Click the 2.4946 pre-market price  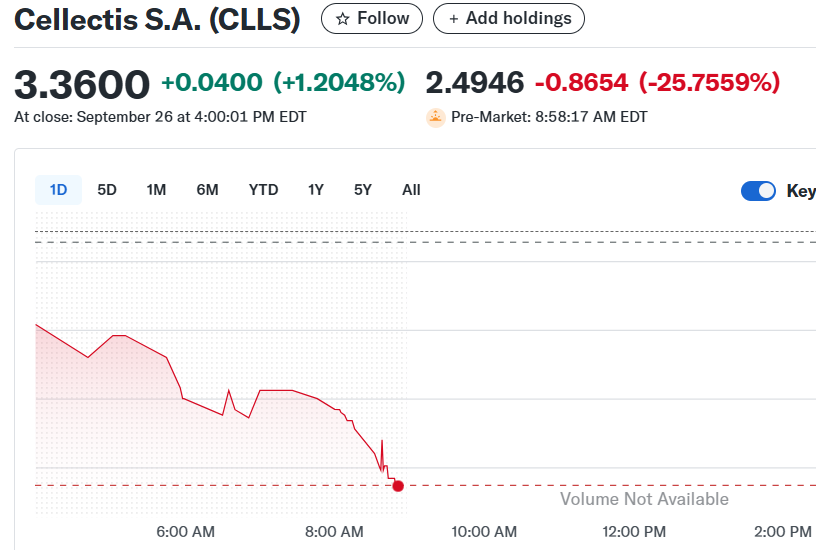point(475,83)
